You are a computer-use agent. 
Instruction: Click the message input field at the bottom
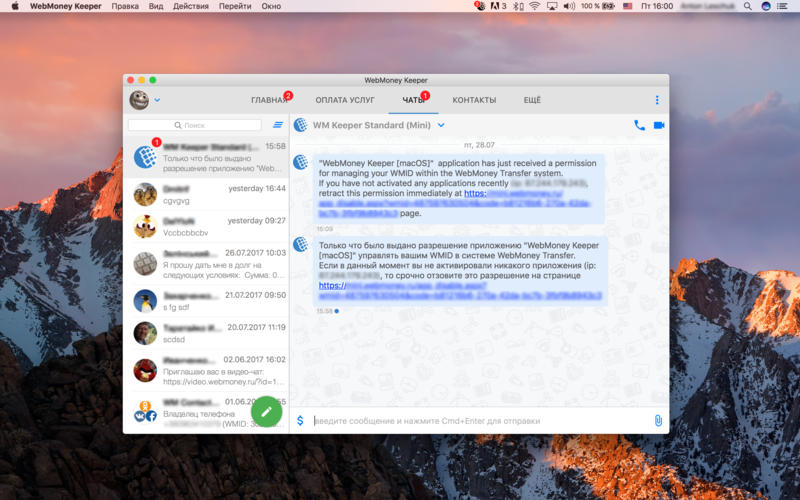(480, 420)
